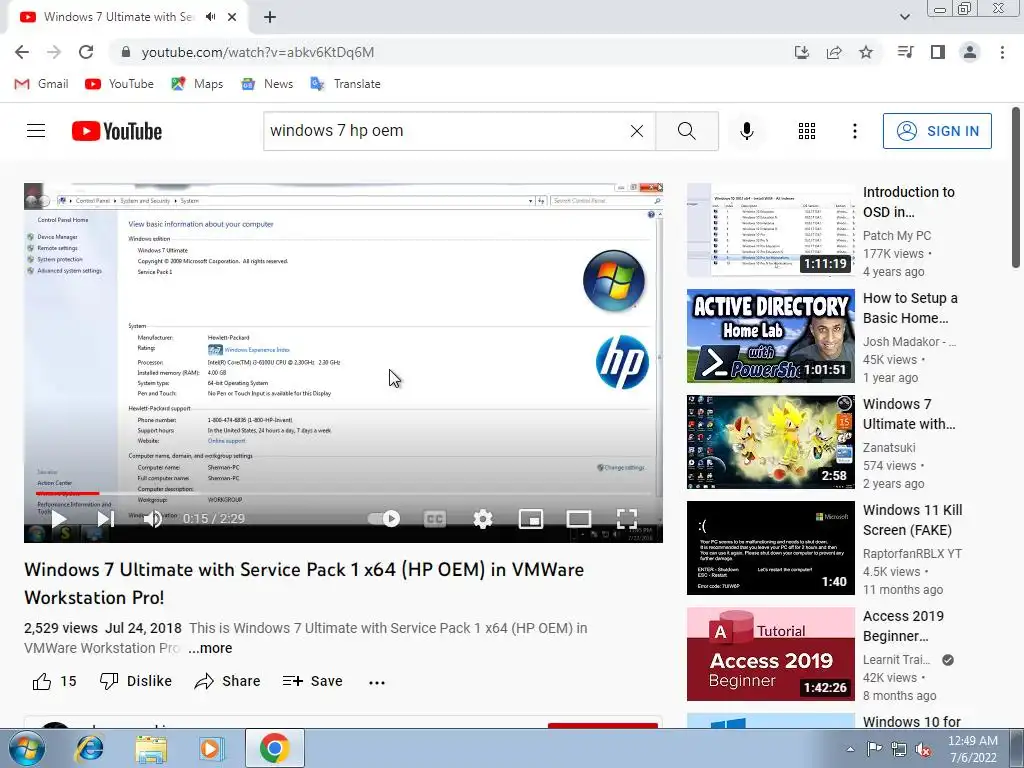Open the Gmail bookmark

41,84
